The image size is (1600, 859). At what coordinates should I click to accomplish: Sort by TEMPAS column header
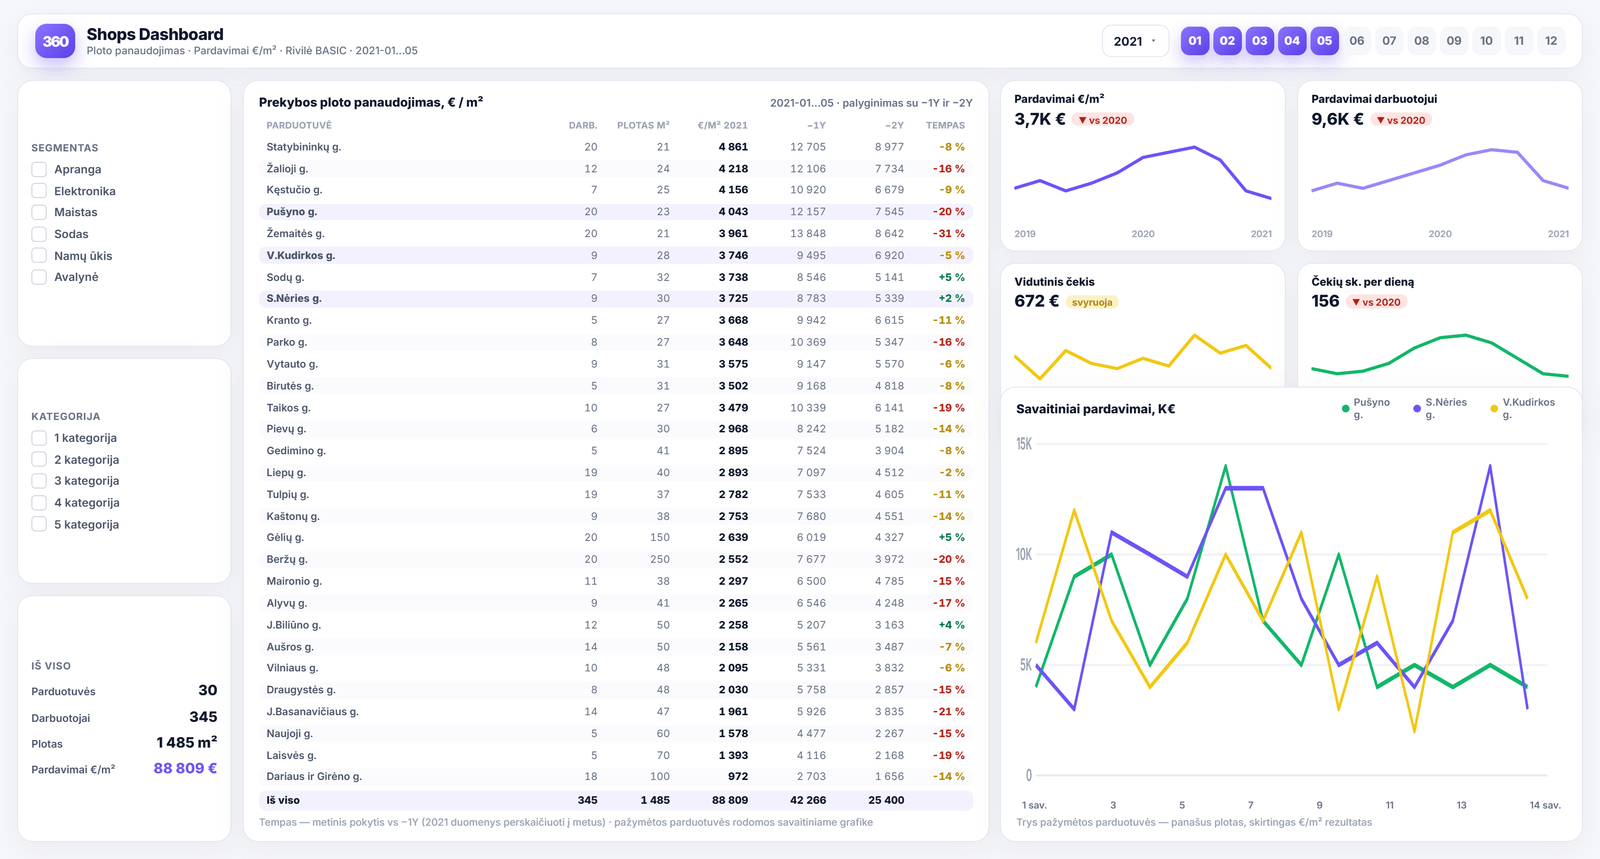(945, 126)
